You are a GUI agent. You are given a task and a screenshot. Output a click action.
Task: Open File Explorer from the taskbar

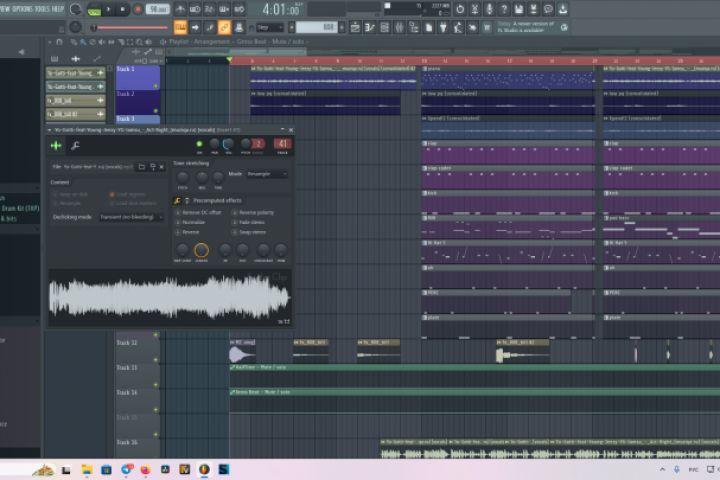[86, 469]
